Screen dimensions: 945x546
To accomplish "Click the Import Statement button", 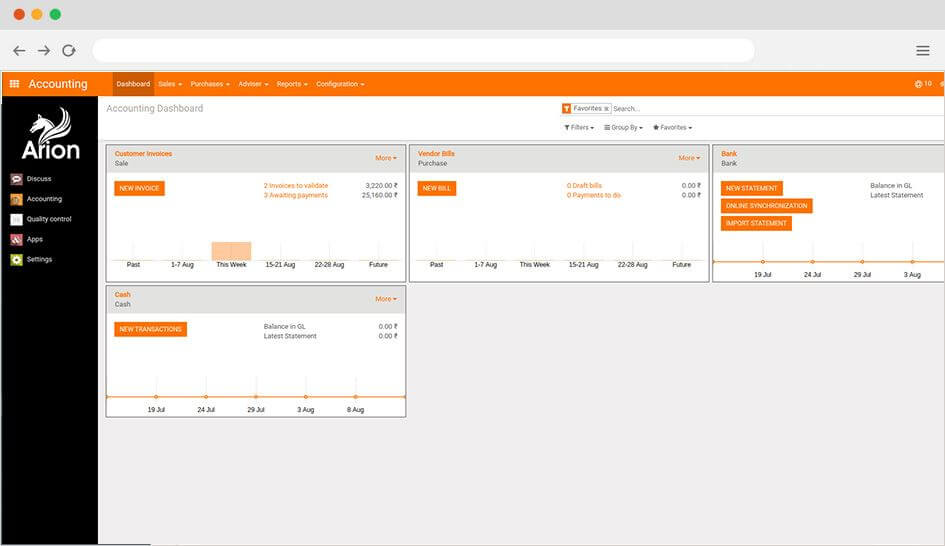I will coord(756,224).
